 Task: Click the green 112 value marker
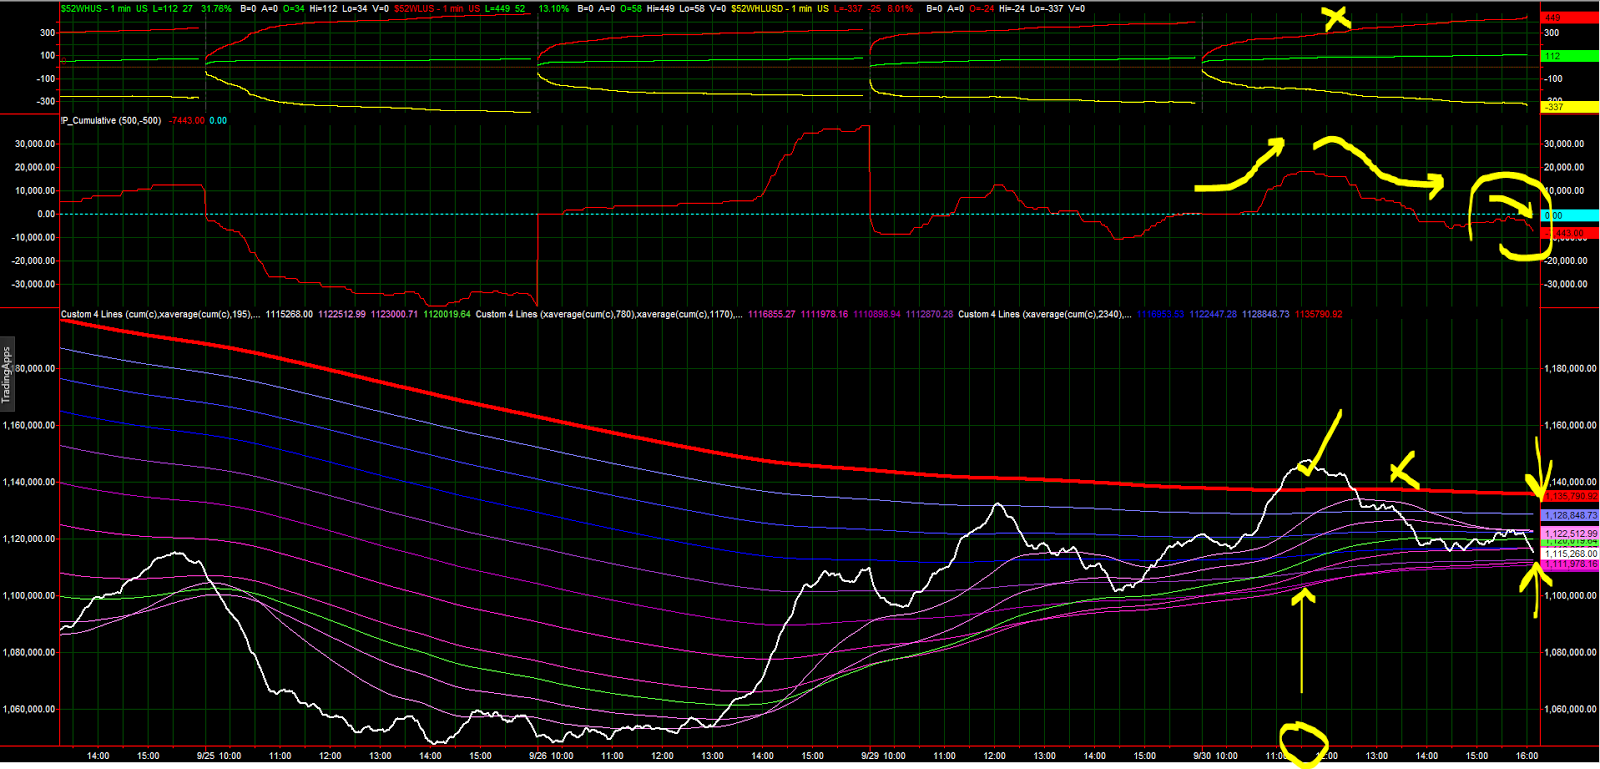coord(1568,55)
